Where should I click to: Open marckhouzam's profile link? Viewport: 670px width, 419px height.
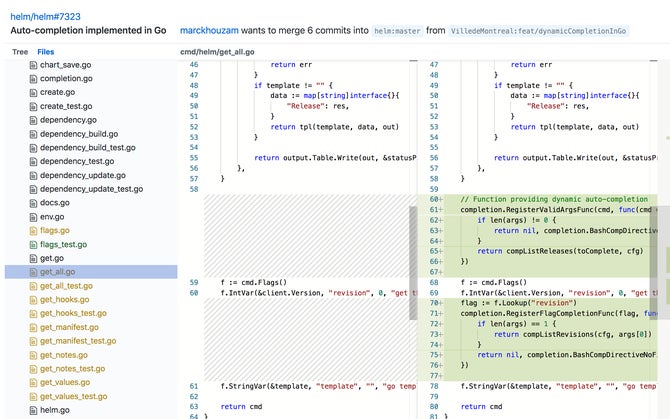[x=209, y=31]
